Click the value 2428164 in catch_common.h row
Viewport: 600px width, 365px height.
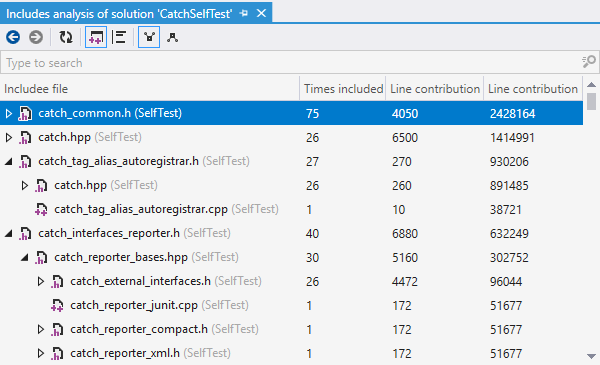click(512, 114)
